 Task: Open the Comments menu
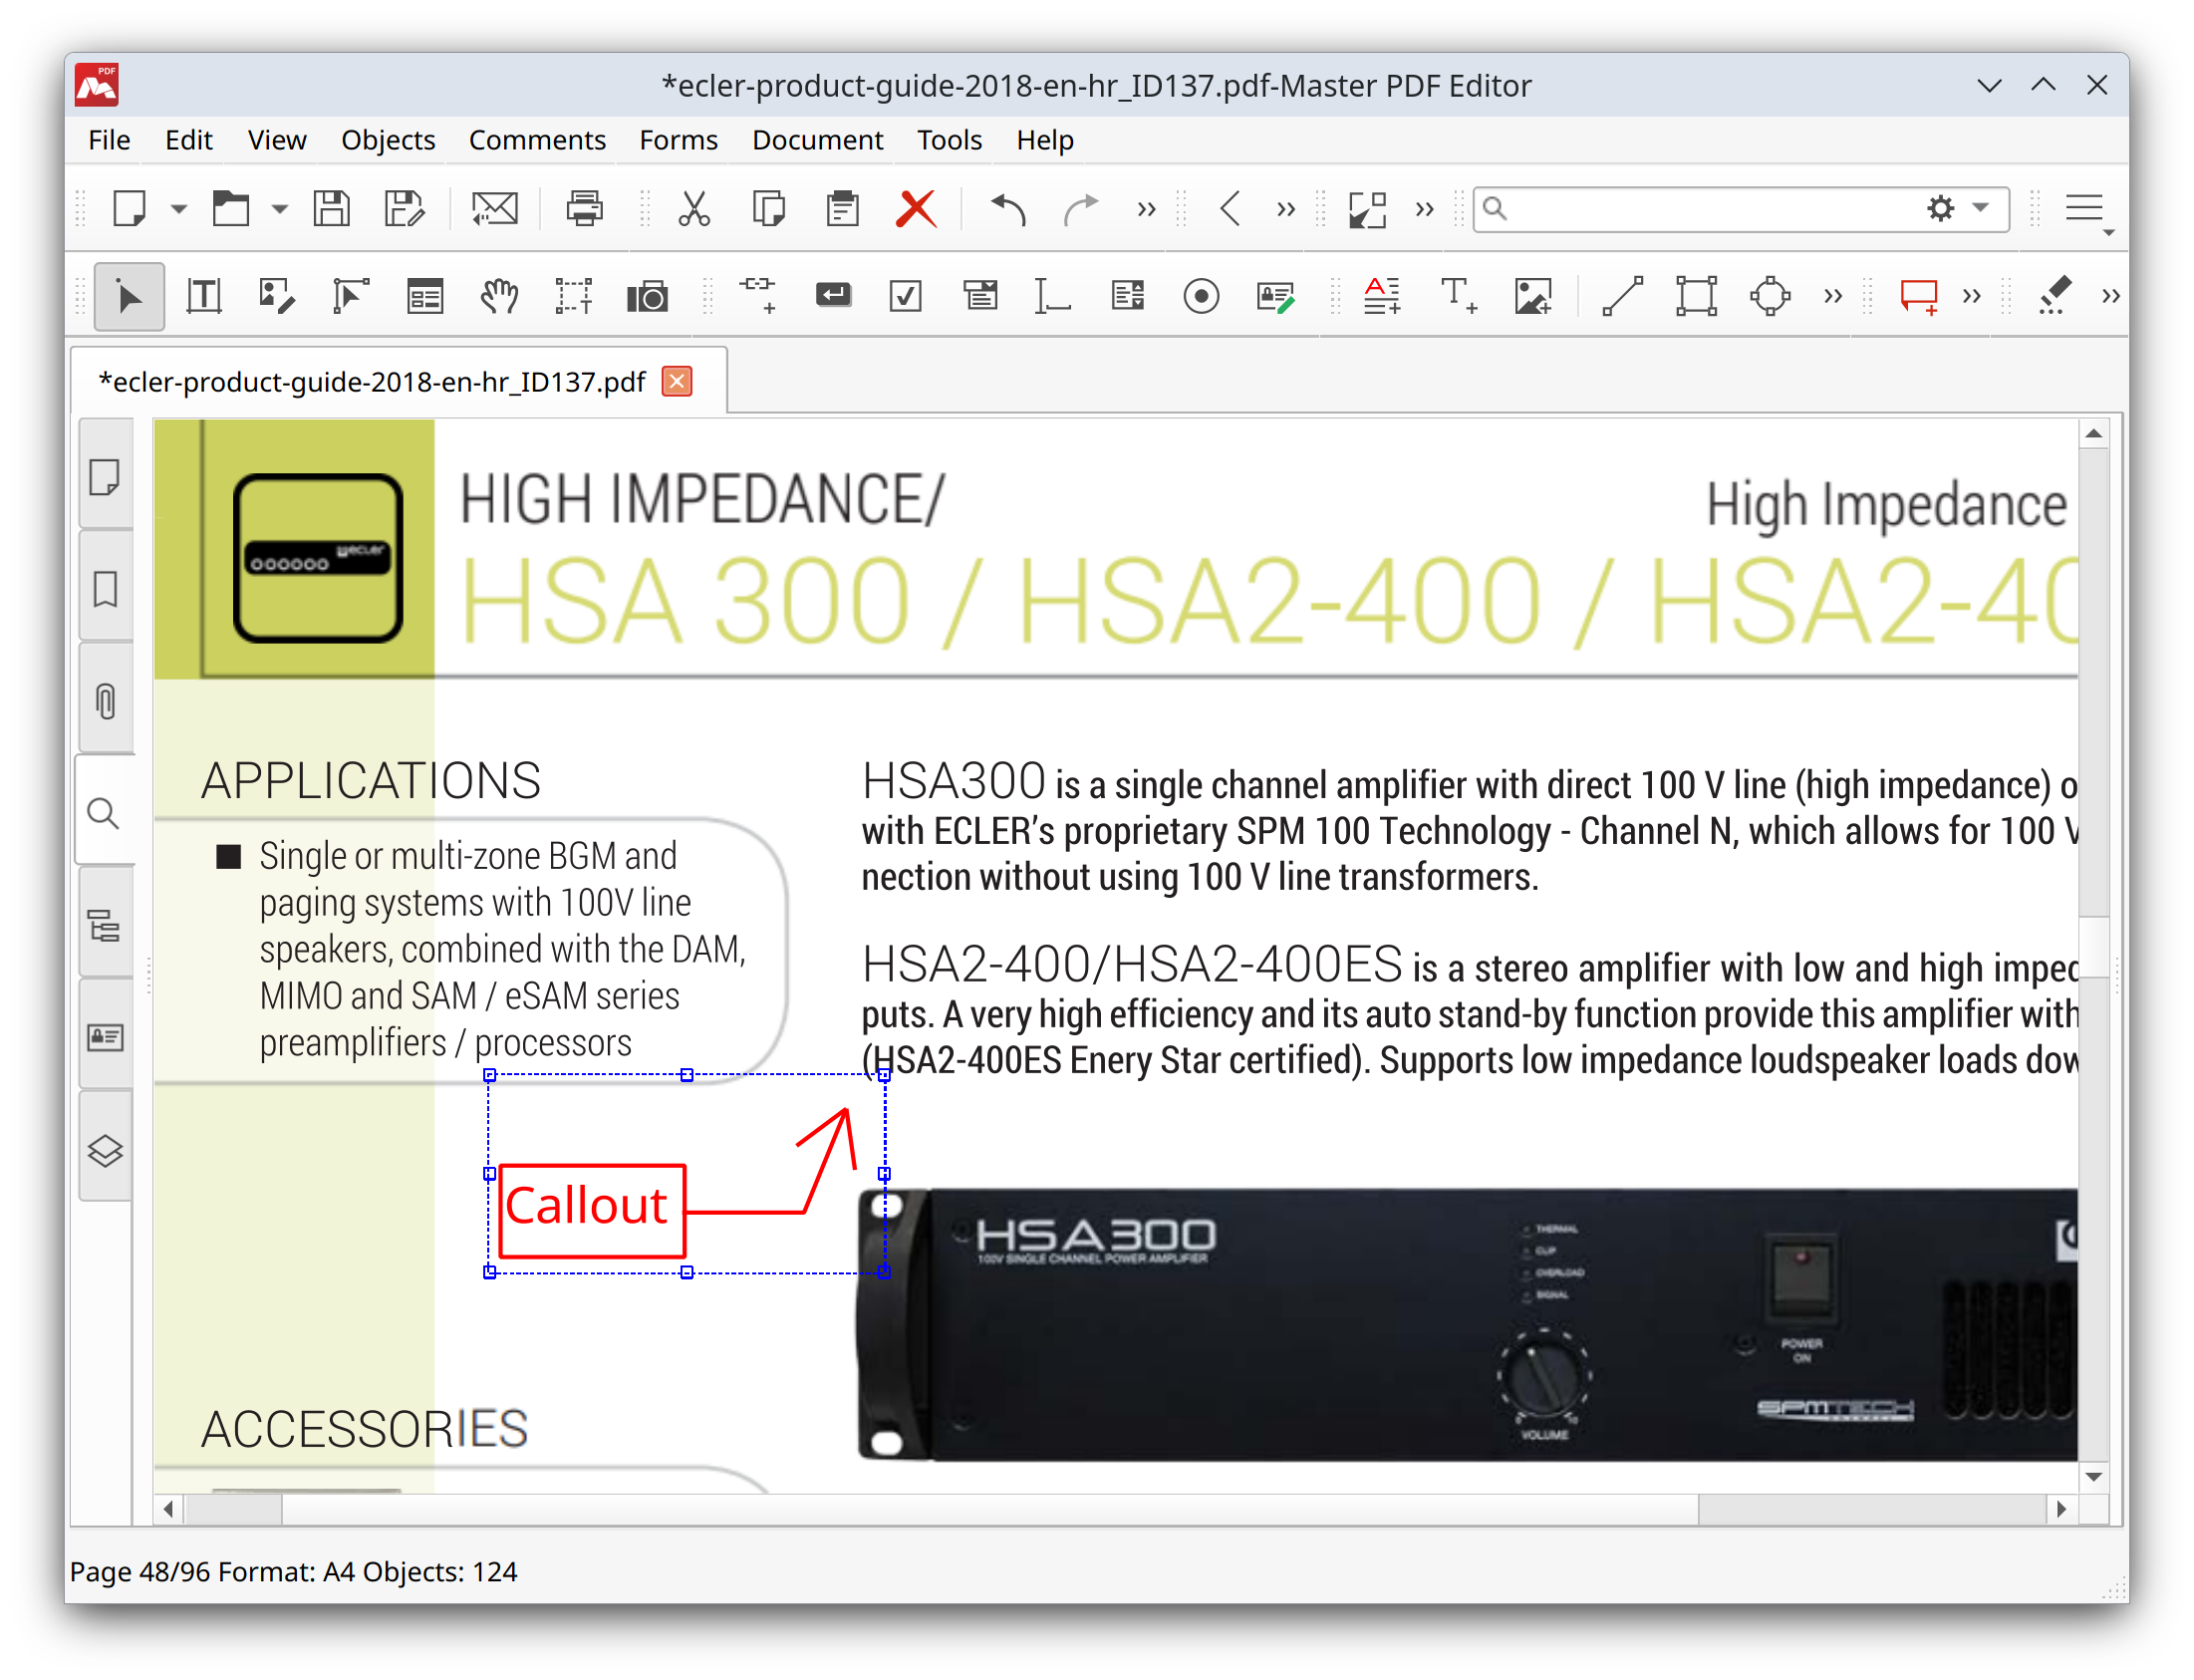point(536,140)
